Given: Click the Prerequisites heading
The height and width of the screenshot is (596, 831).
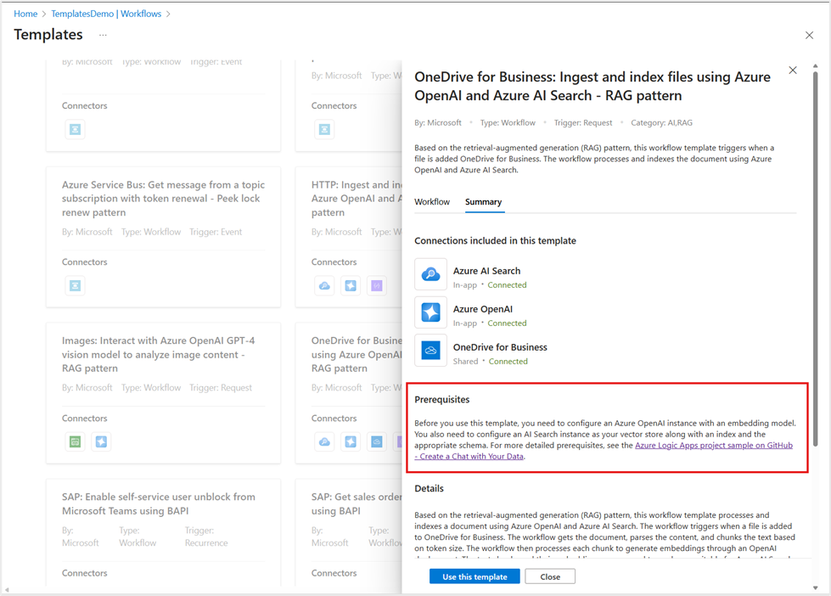Looking at the screenshot, I should pos(442,399).
